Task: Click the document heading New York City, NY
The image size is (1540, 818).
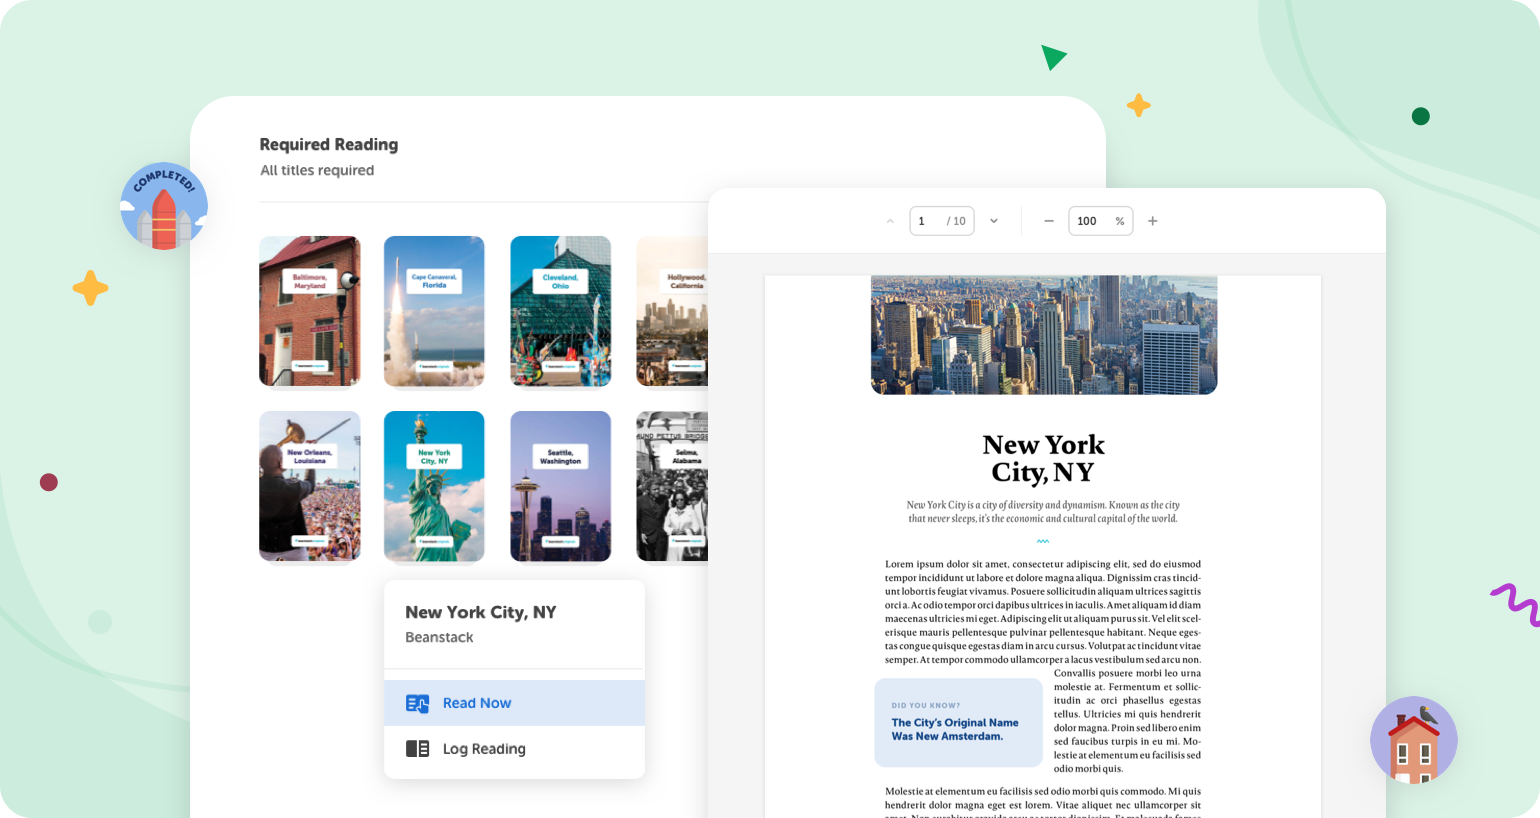Action: point(1043,458)
